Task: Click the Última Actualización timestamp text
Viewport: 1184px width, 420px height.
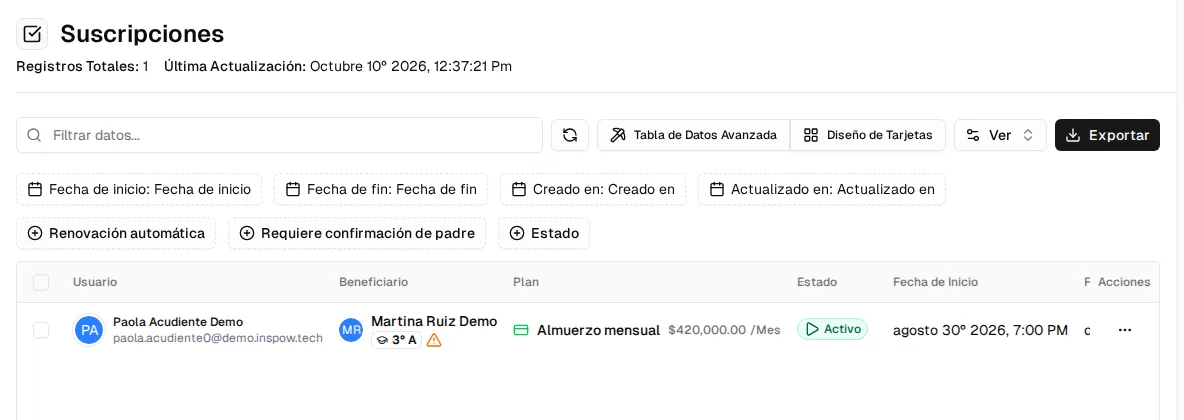Action: coord(338,66)
